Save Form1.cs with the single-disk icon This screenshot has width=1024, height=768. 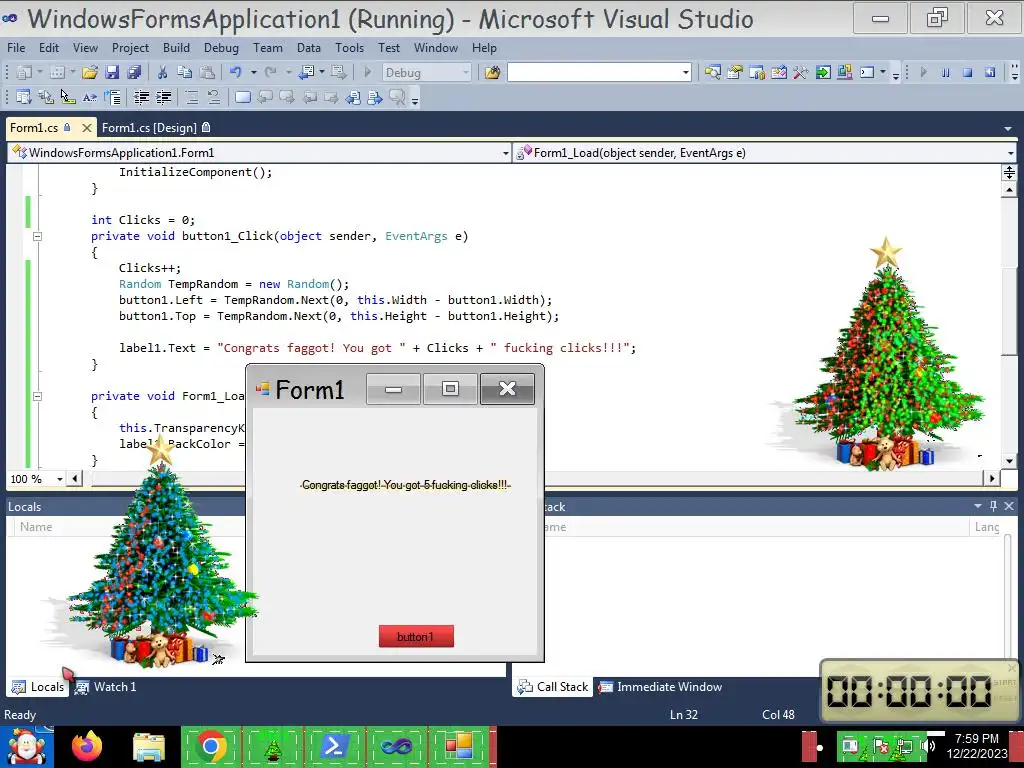[x=112, y=72]
